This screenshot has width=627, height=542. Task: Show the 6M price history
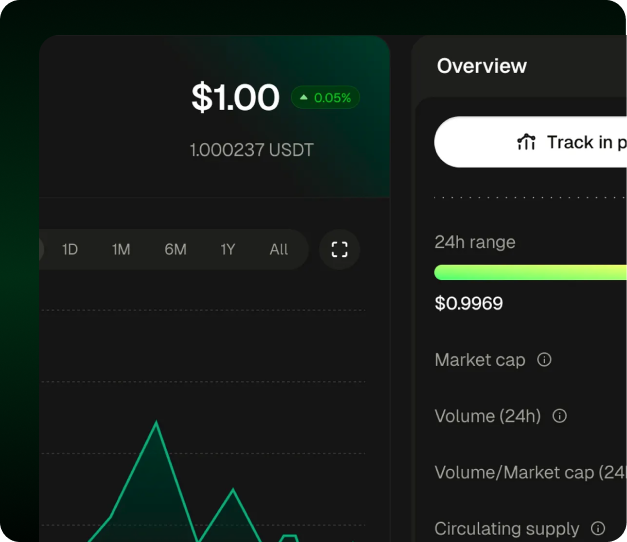point(175,249)
